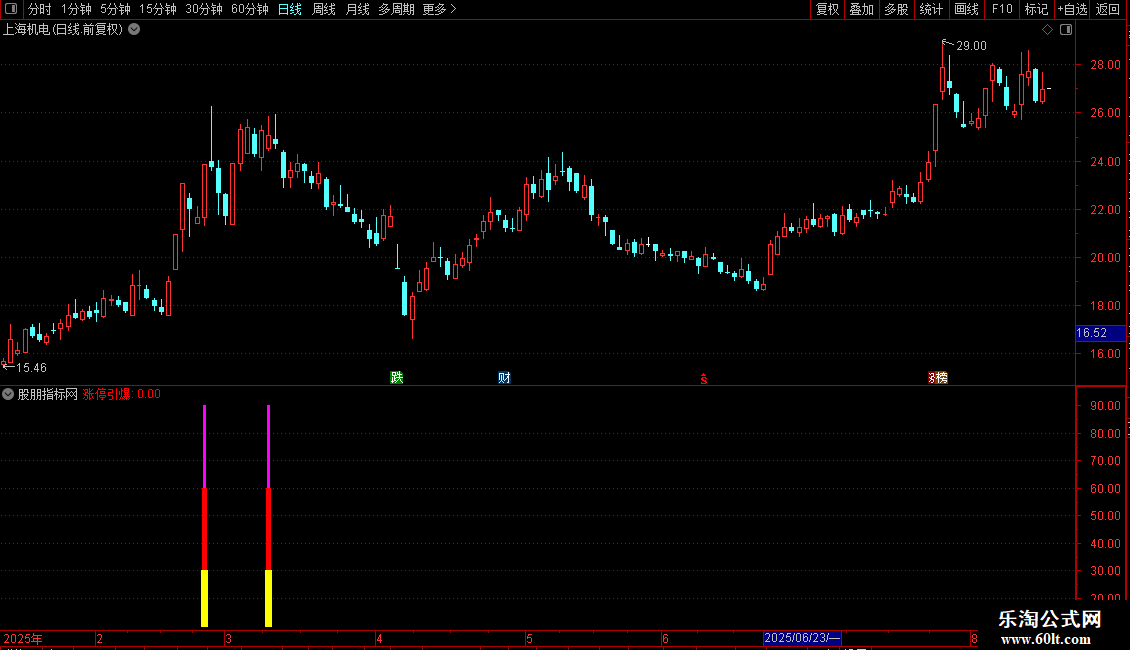Click the first indicator signal bar in the sub-chart
The width and height of the screenshot is (1130, 650).
point(205,515)
